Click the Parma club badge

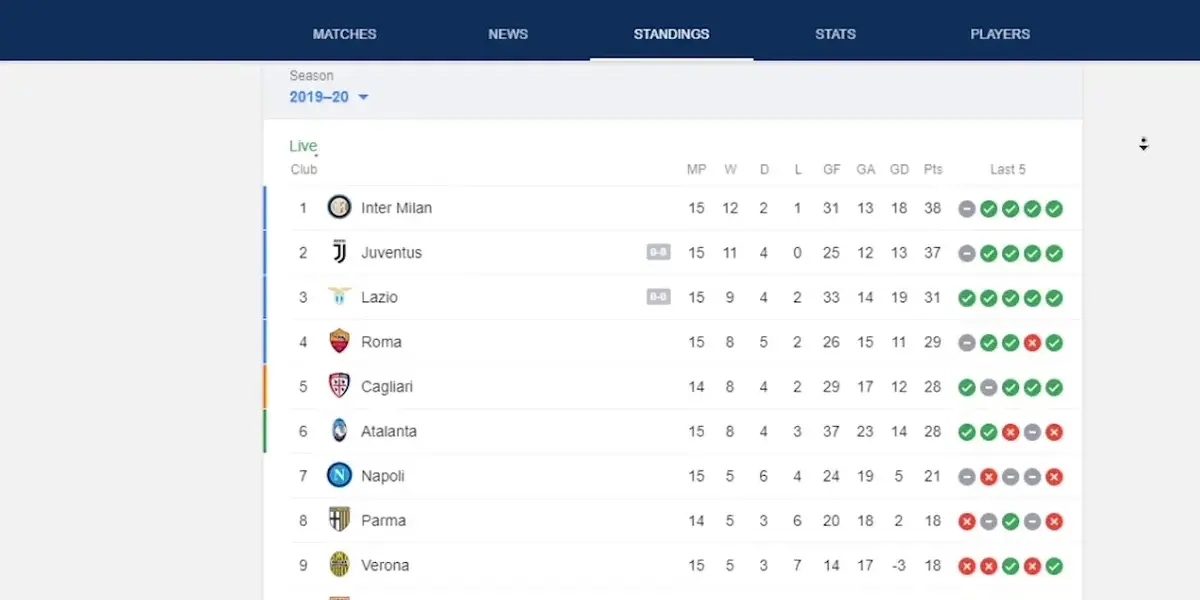pyautogui.click(x=339, y=520)
